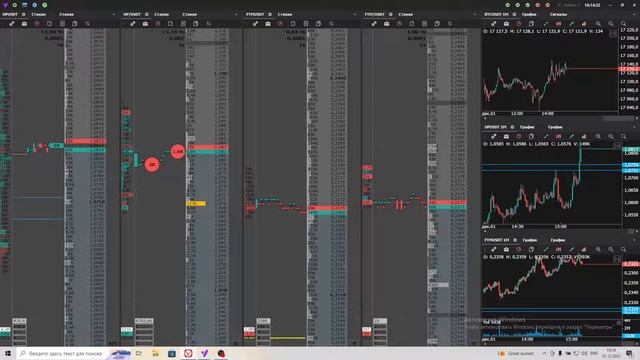The width and height of the screenshot is (640, 360).
Task: Click volume input box at bottom of FTMUSDT panel
Action: click(x=263, y=321)
